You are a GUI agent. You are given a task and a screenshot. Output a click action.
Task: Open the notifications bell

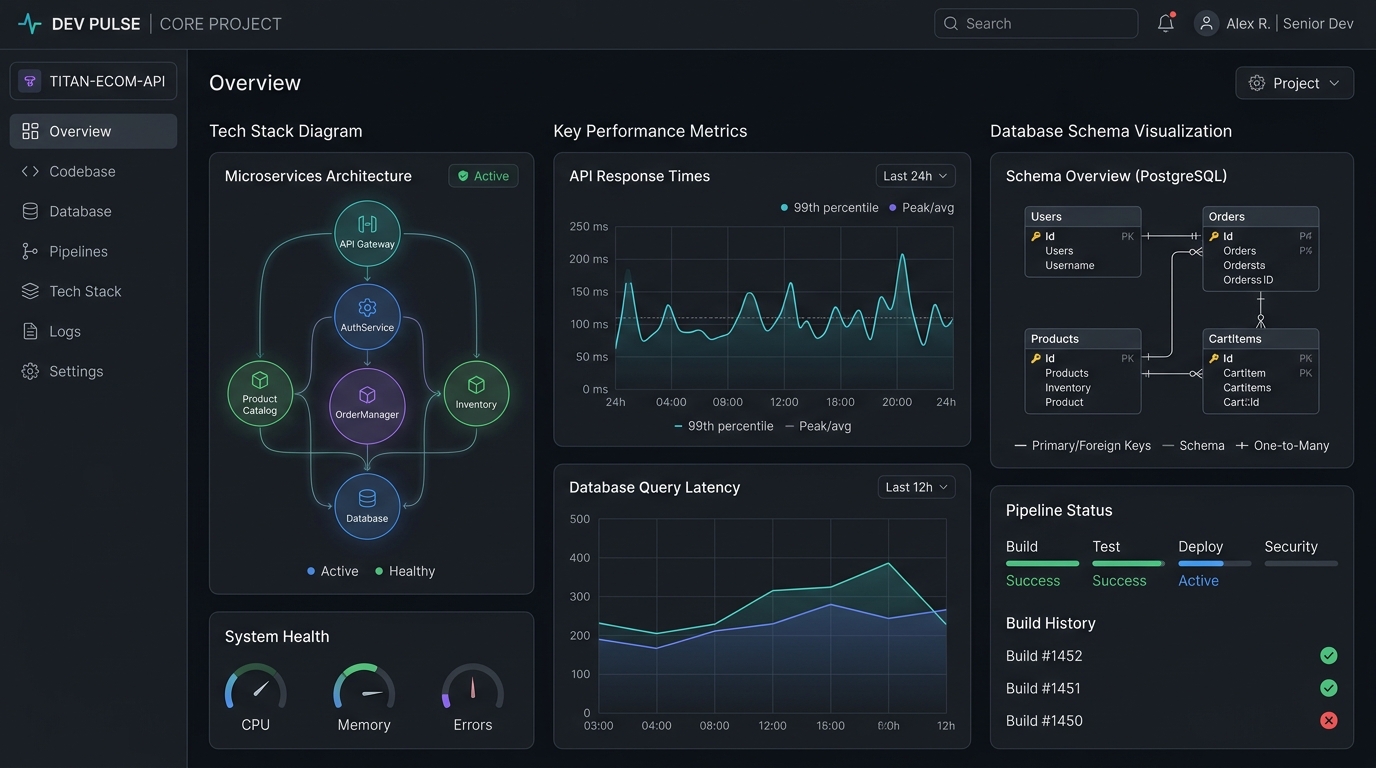[x=1166, y=23]
